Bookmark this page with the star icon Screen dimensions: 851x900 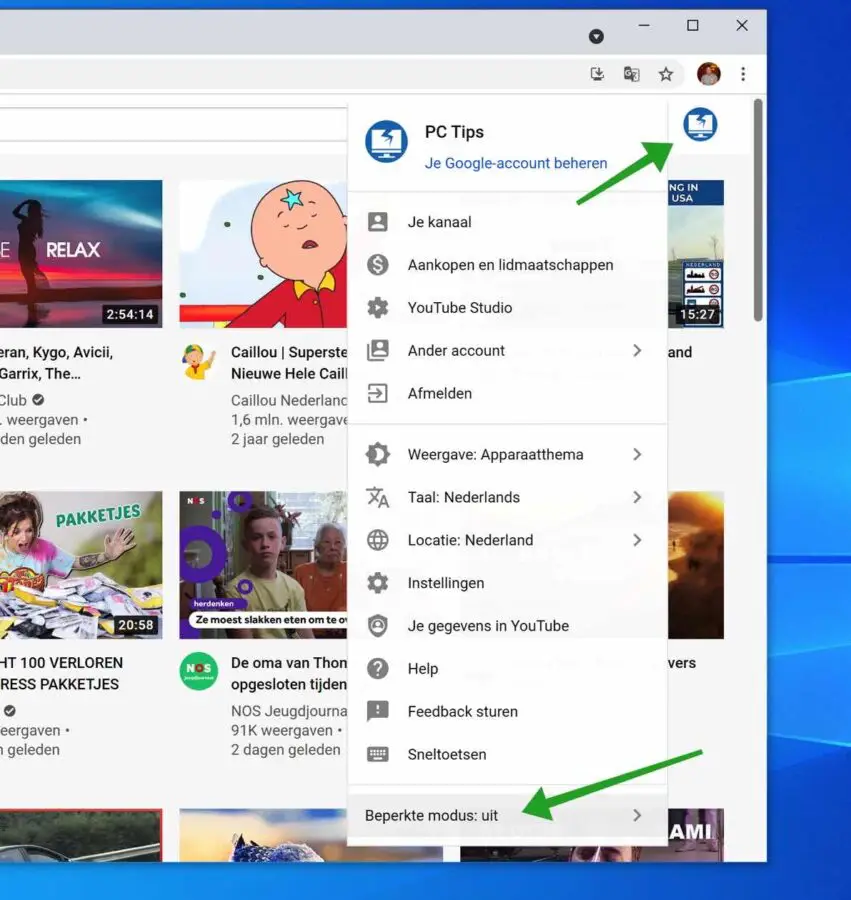click(666, 73)
